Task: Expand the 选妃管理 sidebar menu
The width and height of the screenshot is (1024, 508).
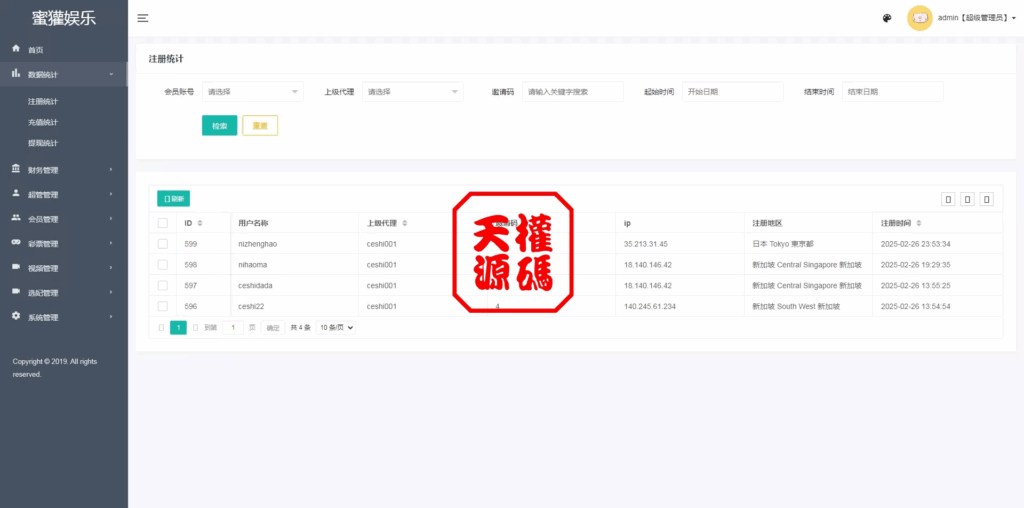Action: [64, 293]
